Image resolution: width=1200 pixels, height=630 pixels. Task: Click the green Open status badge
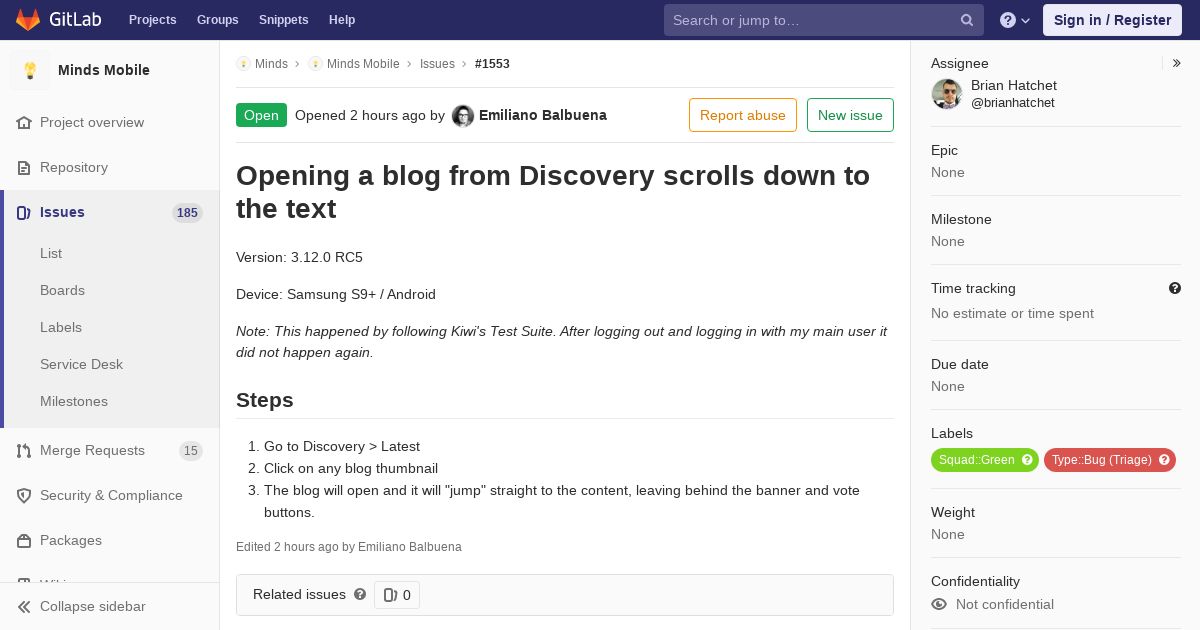pos(261,115)
